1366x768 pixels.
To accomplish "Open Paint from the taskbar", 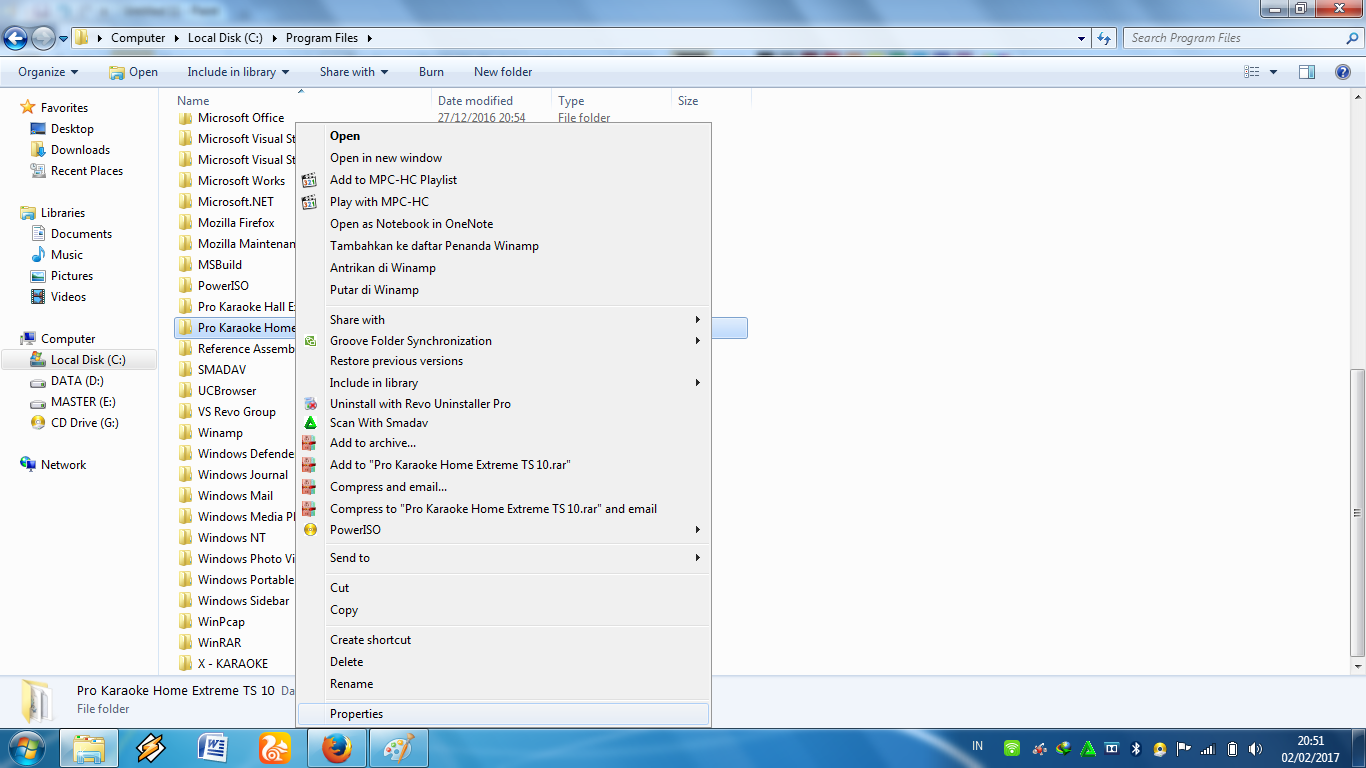I will [x=399, y=748].
